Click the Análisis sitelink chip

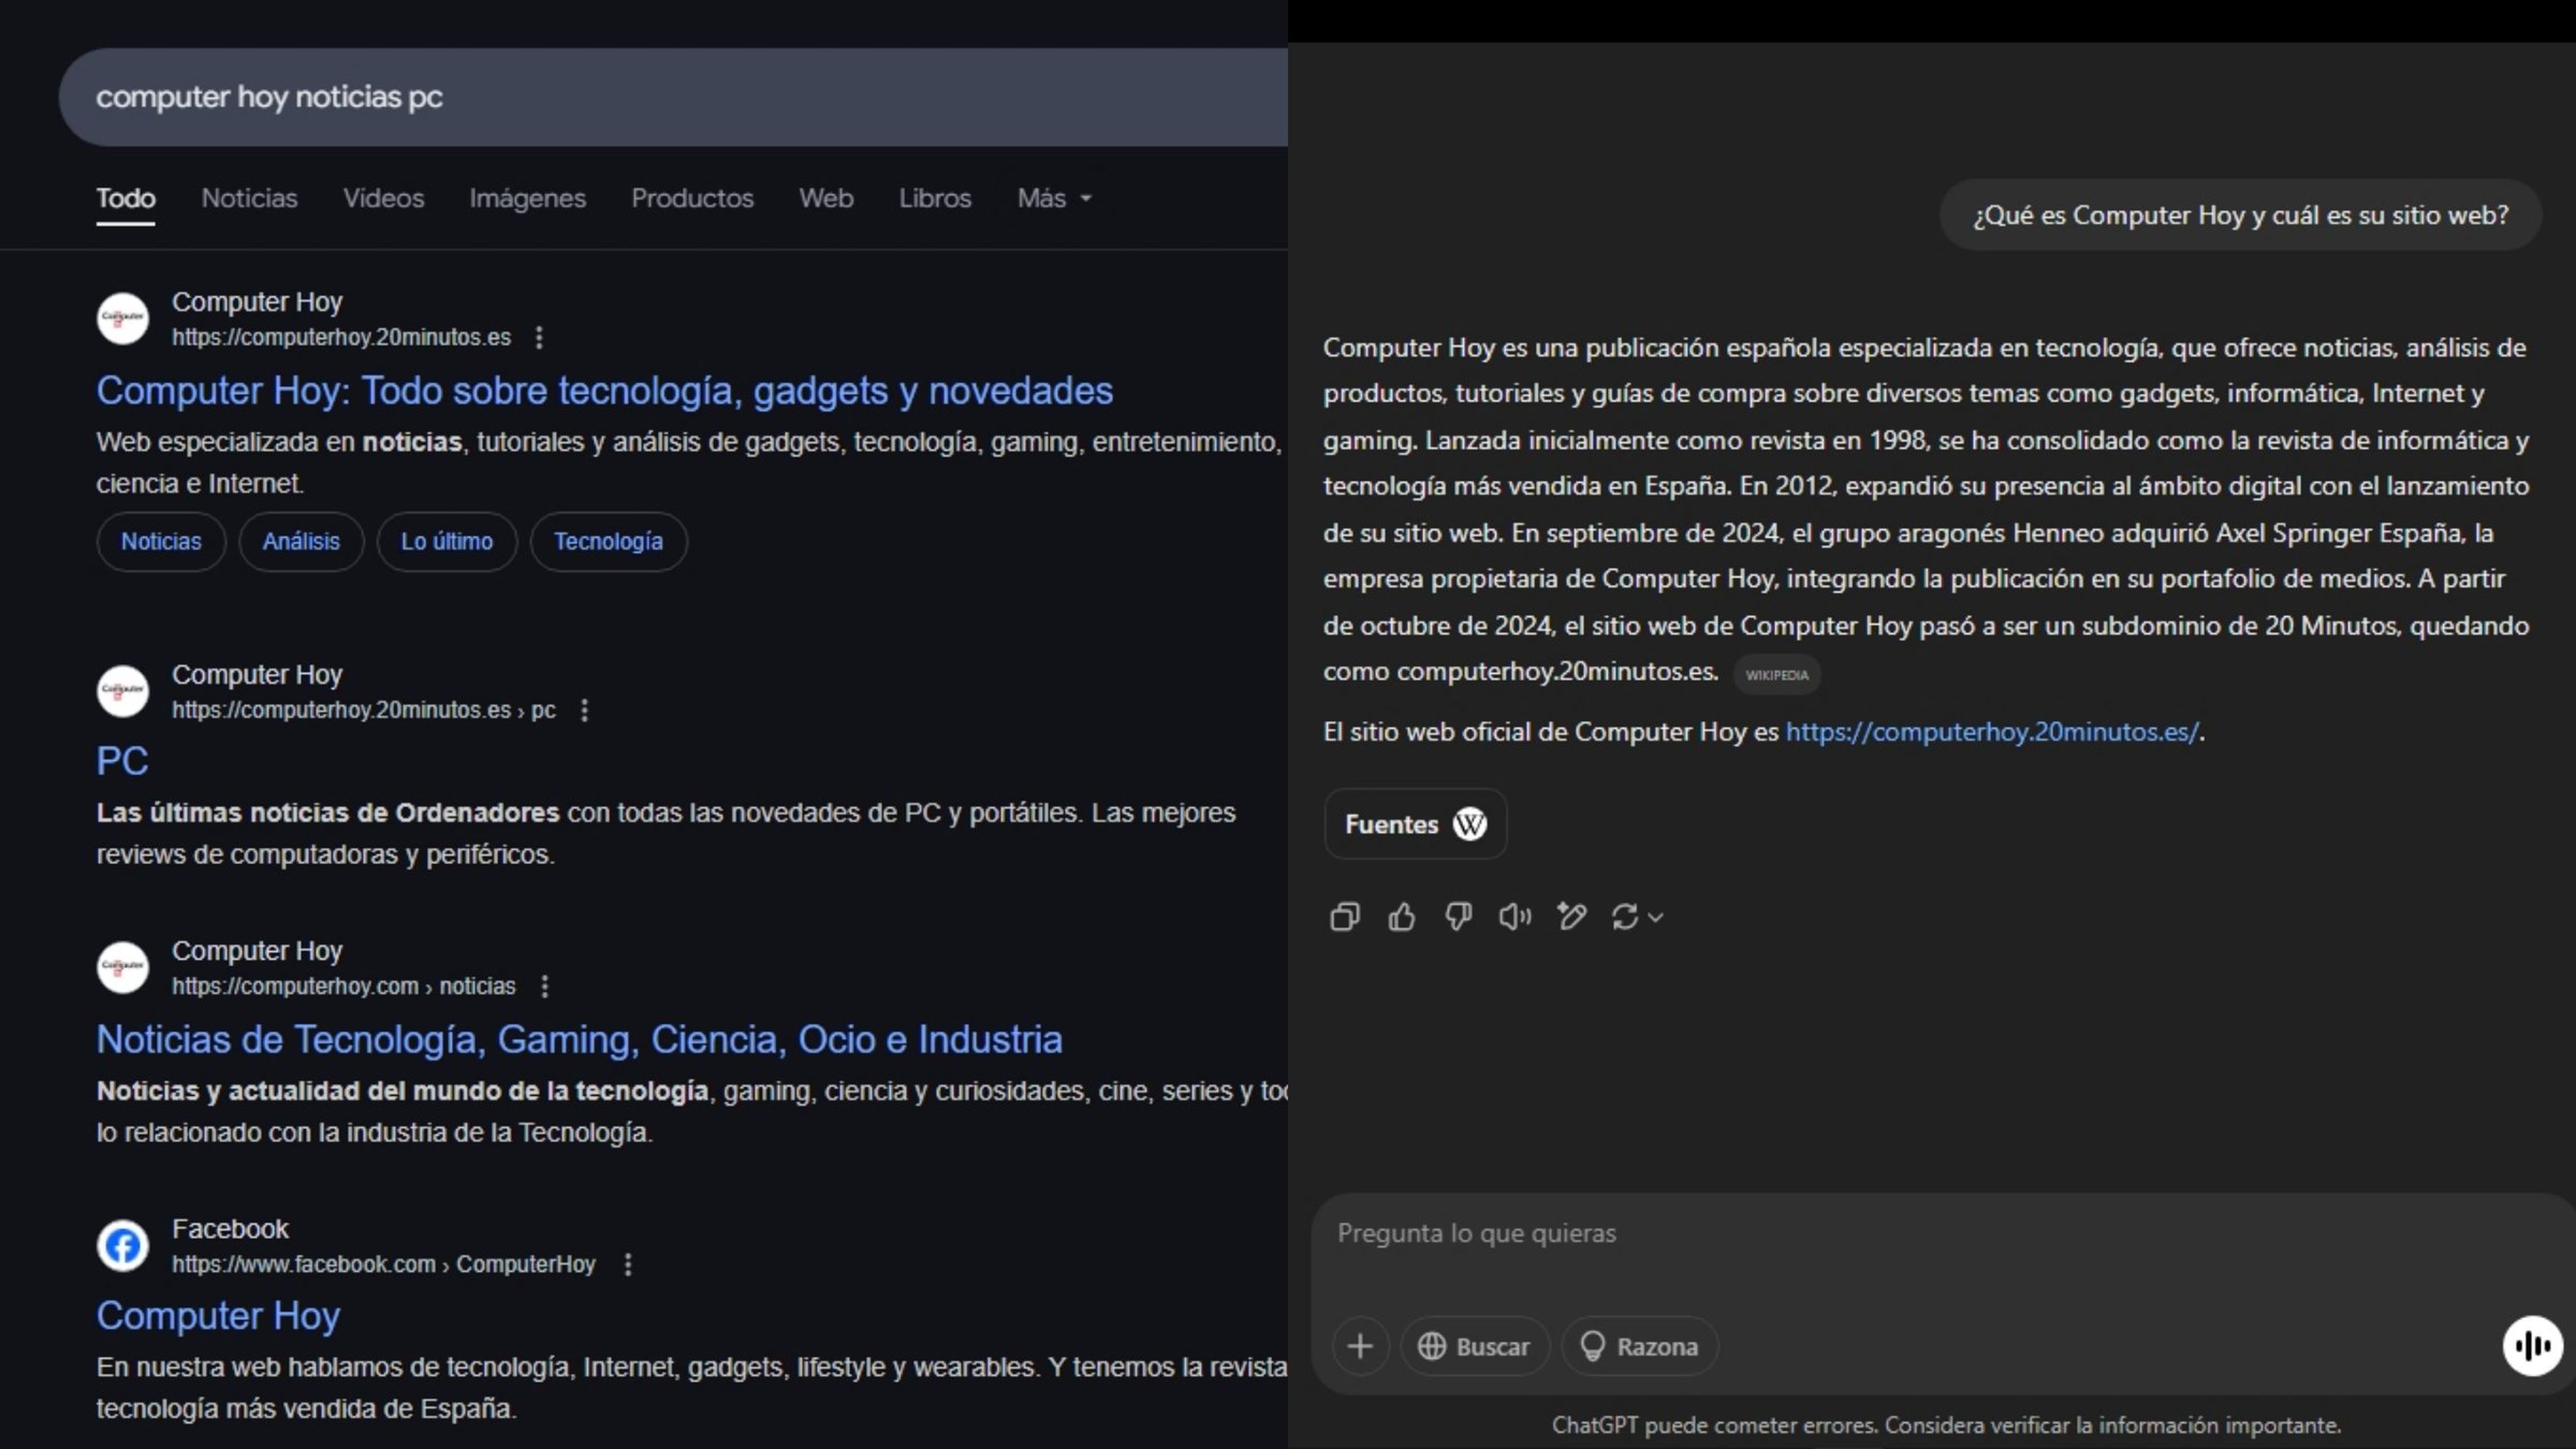point(301,541)
